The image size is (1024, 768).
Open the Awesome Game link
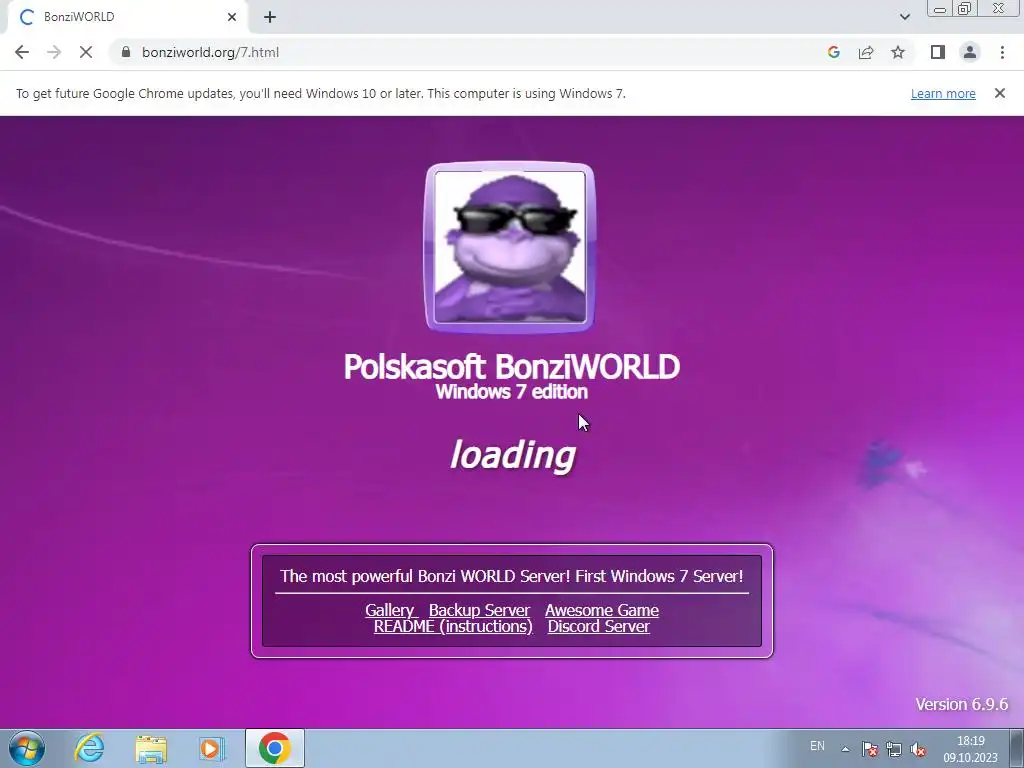coord(601,610)
